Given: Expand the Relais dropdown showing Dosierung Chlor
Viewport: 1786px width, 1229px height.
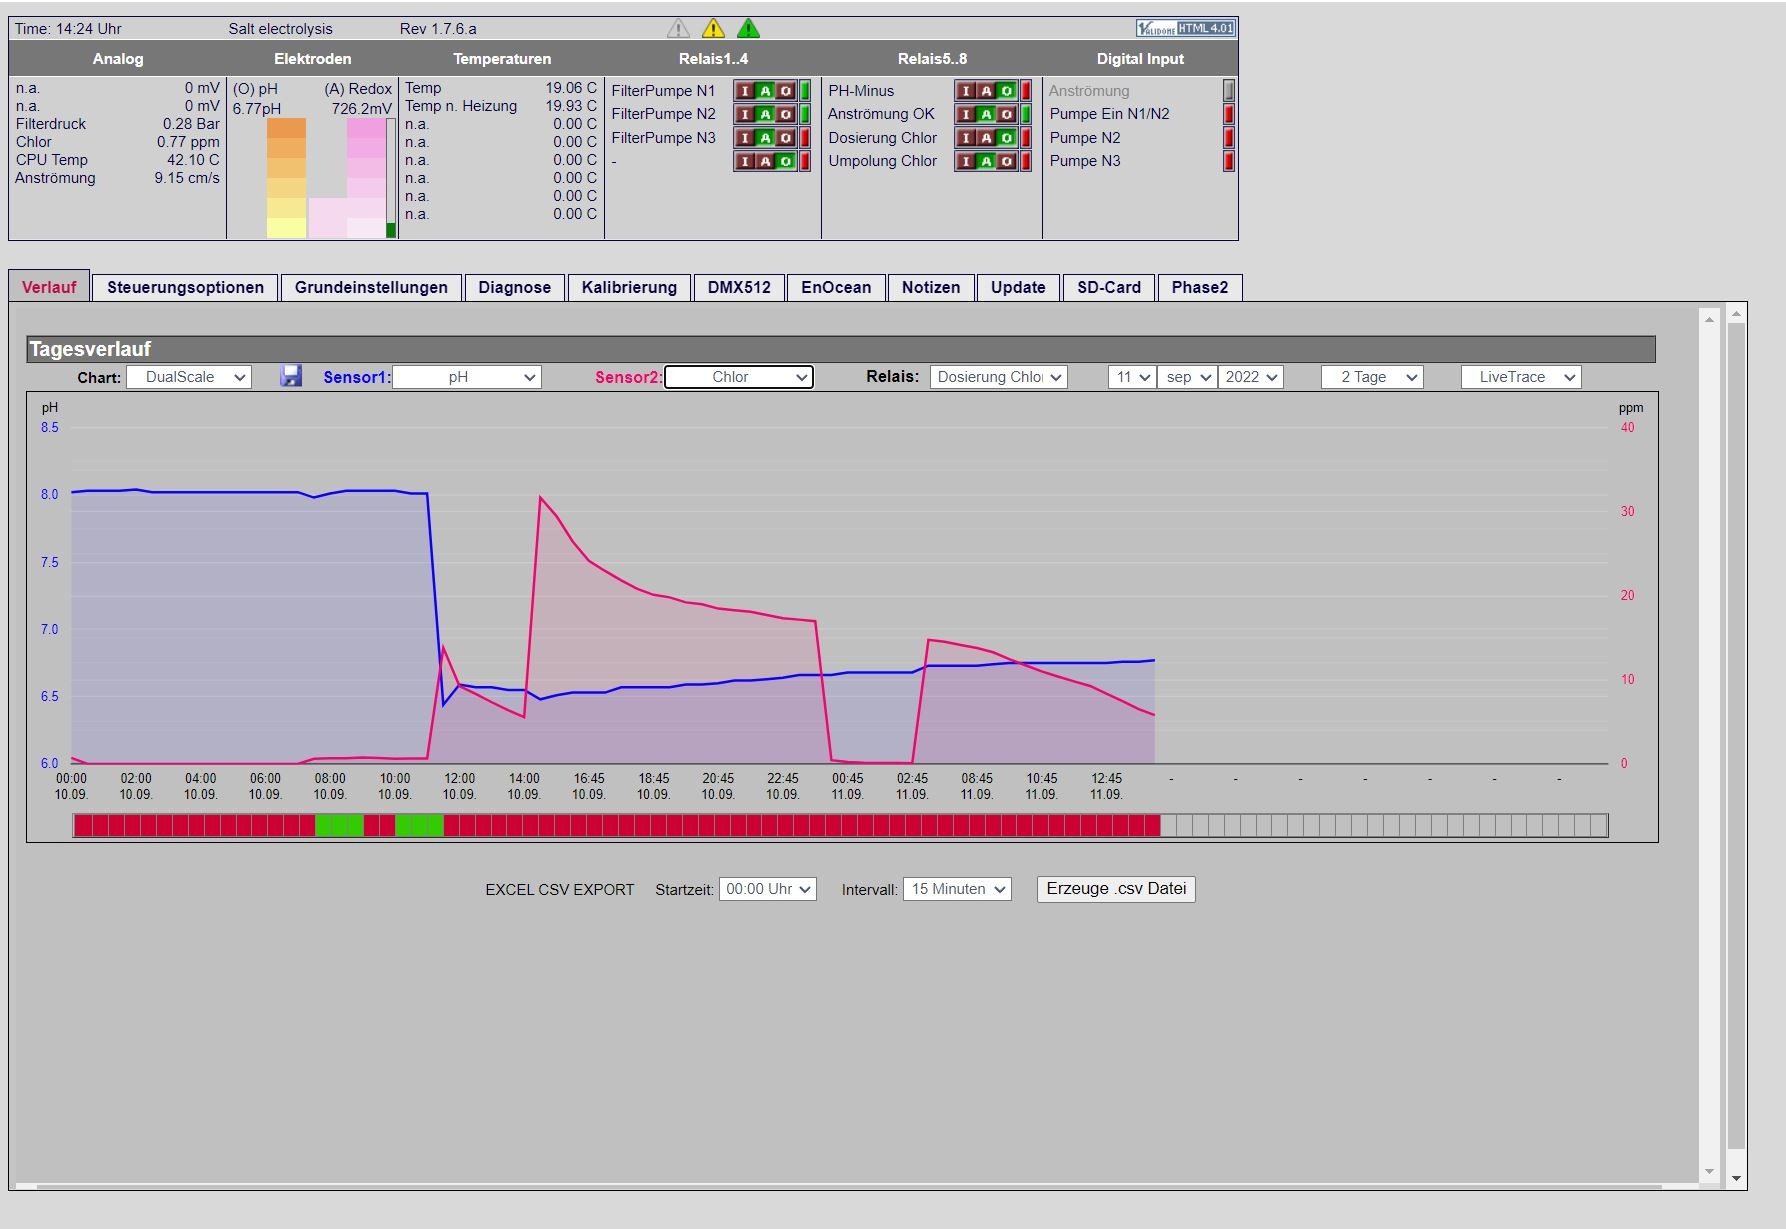Looking at the screenshot, I should (999, 377).
